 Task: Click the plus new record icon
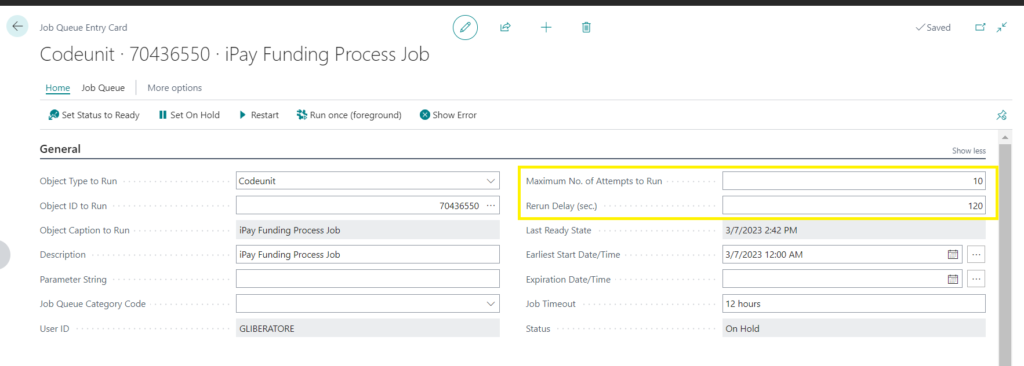pos(546,27)
